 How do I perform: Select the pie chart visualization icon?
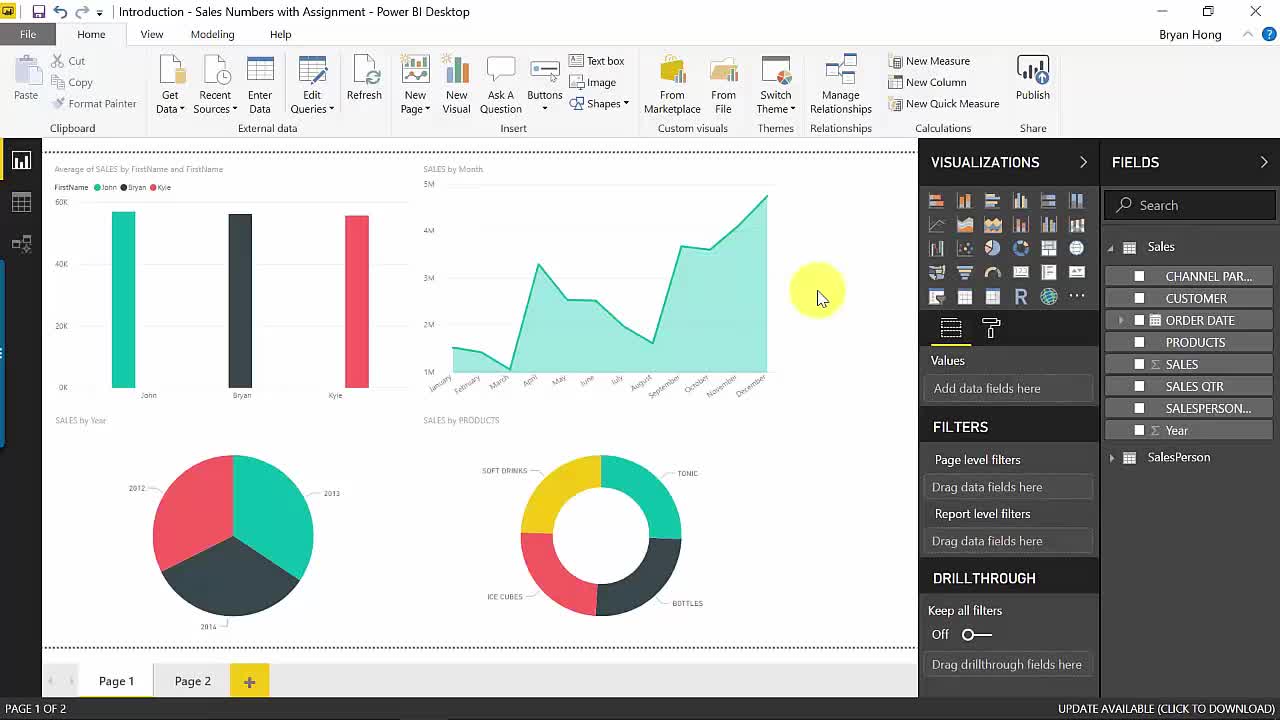(992, 248)
